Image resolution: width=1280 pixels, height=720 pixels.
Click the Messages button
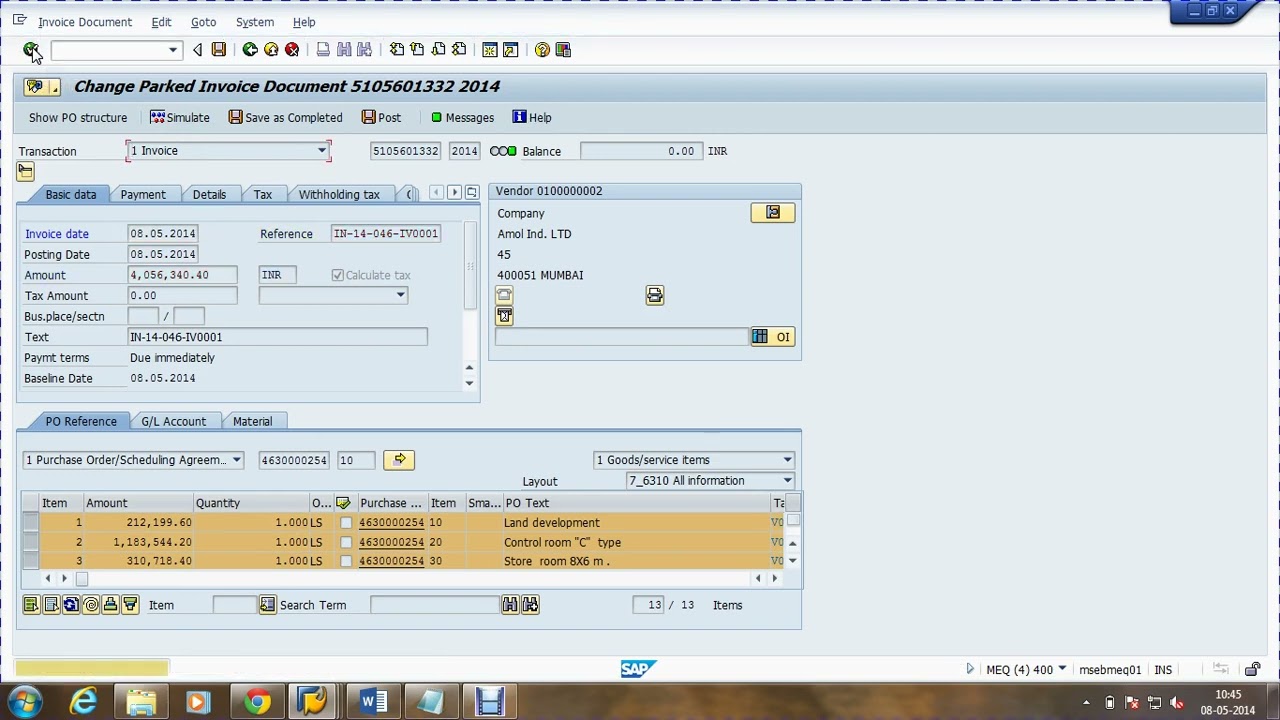pos(462,118)
